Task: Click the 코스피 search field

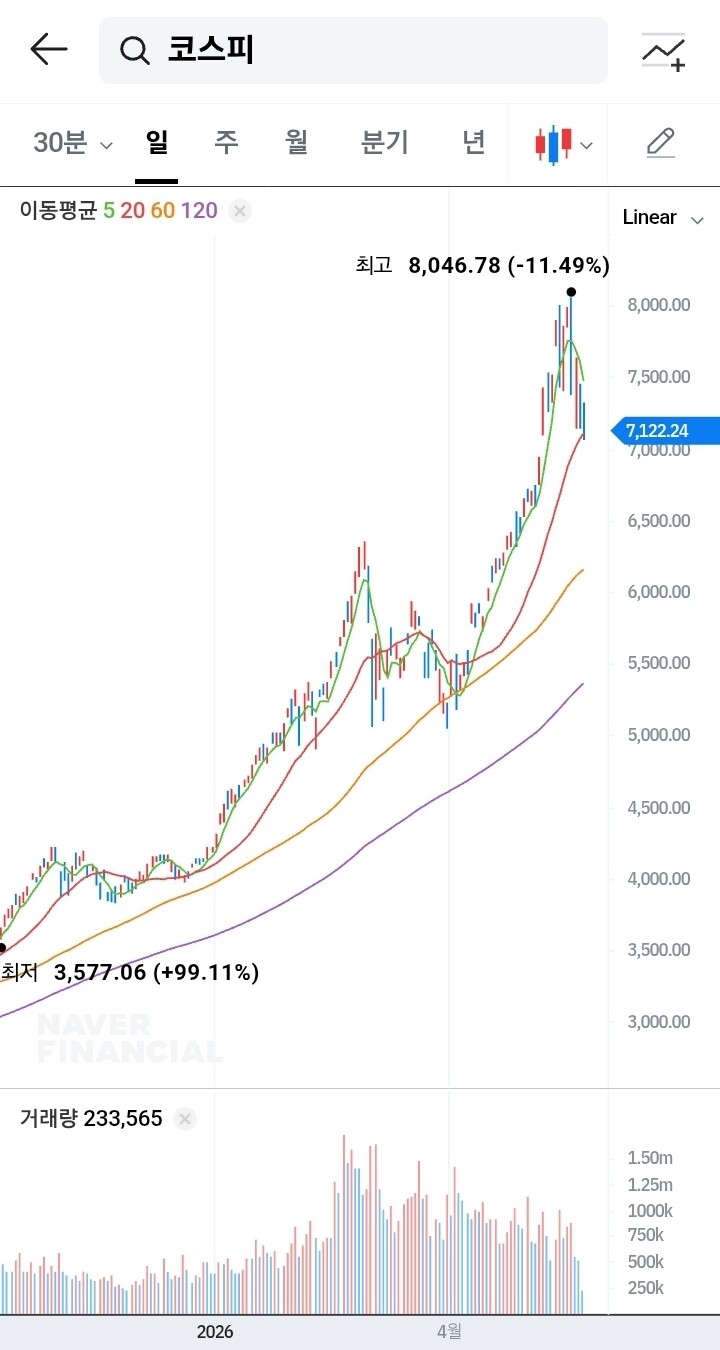Action: [x=353, y=50]
